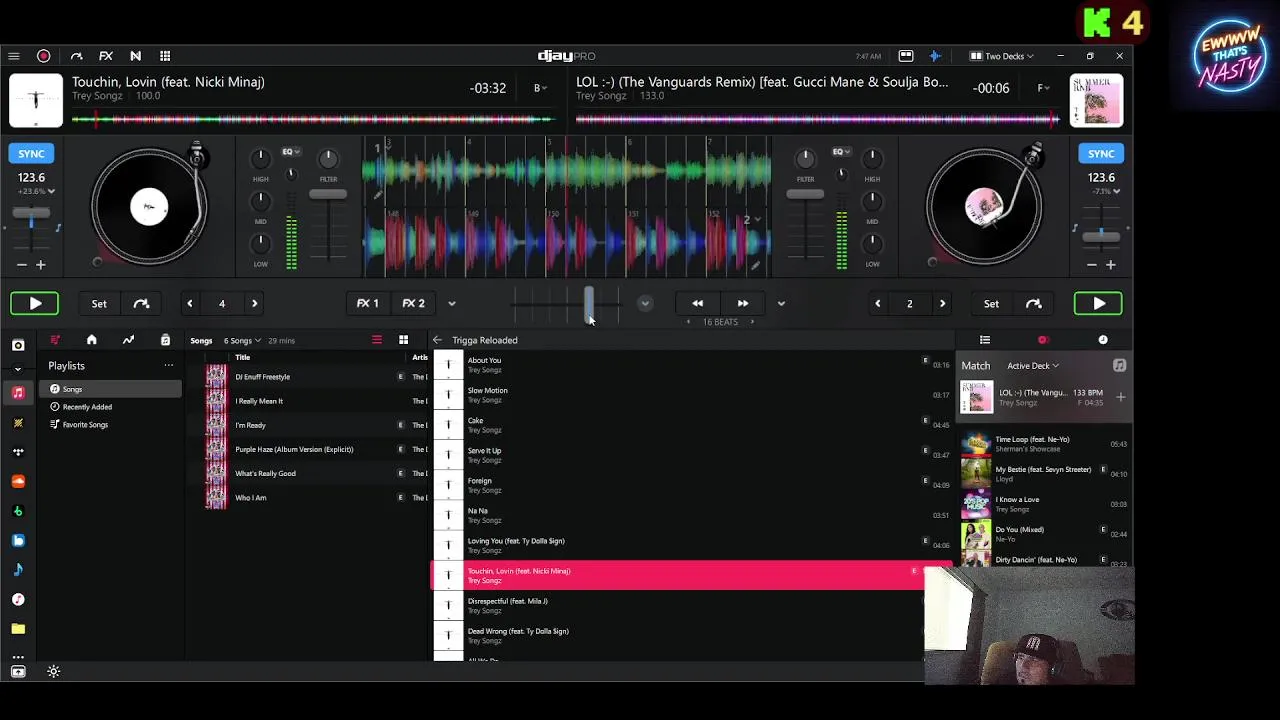The height and width of the screenshot is (720, 1280).
Task: Expand left deck EQ dropdown
Action: click(291, 152)
